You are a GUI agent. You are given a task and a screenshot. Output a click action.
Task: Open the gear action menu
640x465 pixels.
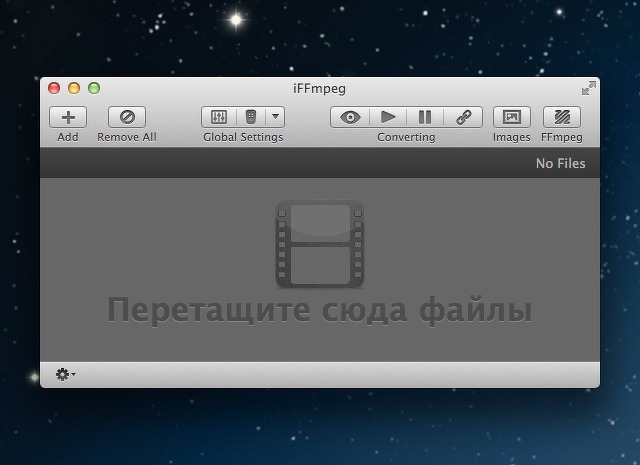point(65,374)
